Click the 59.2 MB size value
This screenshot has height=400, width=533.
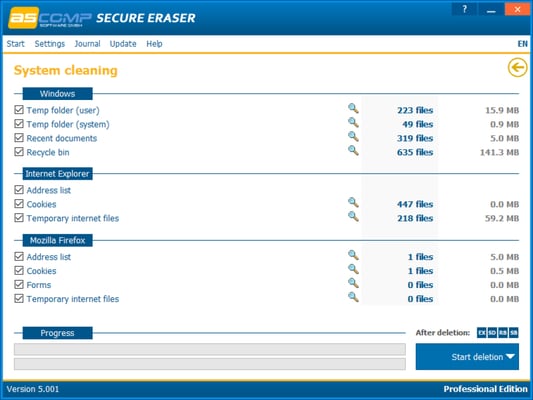pos(502,218)
